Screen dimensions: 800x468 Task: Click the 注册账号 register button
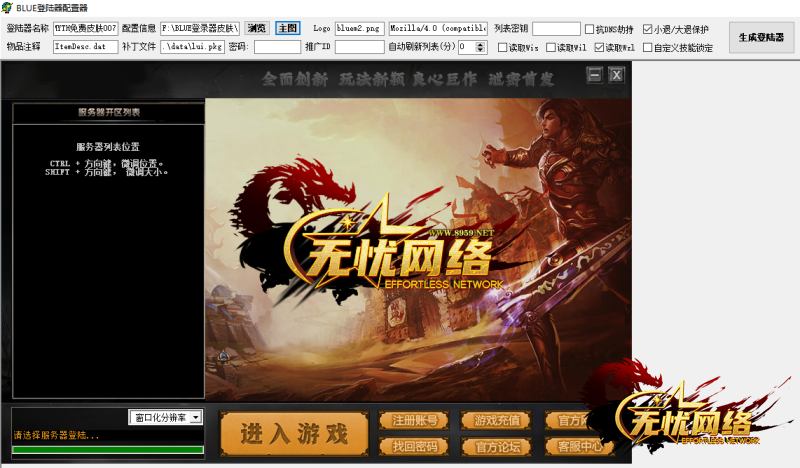click(x=414, y=421)
